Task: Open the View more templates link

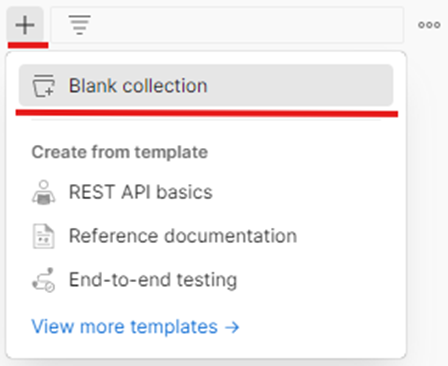Action: click(x=135, y=327)
